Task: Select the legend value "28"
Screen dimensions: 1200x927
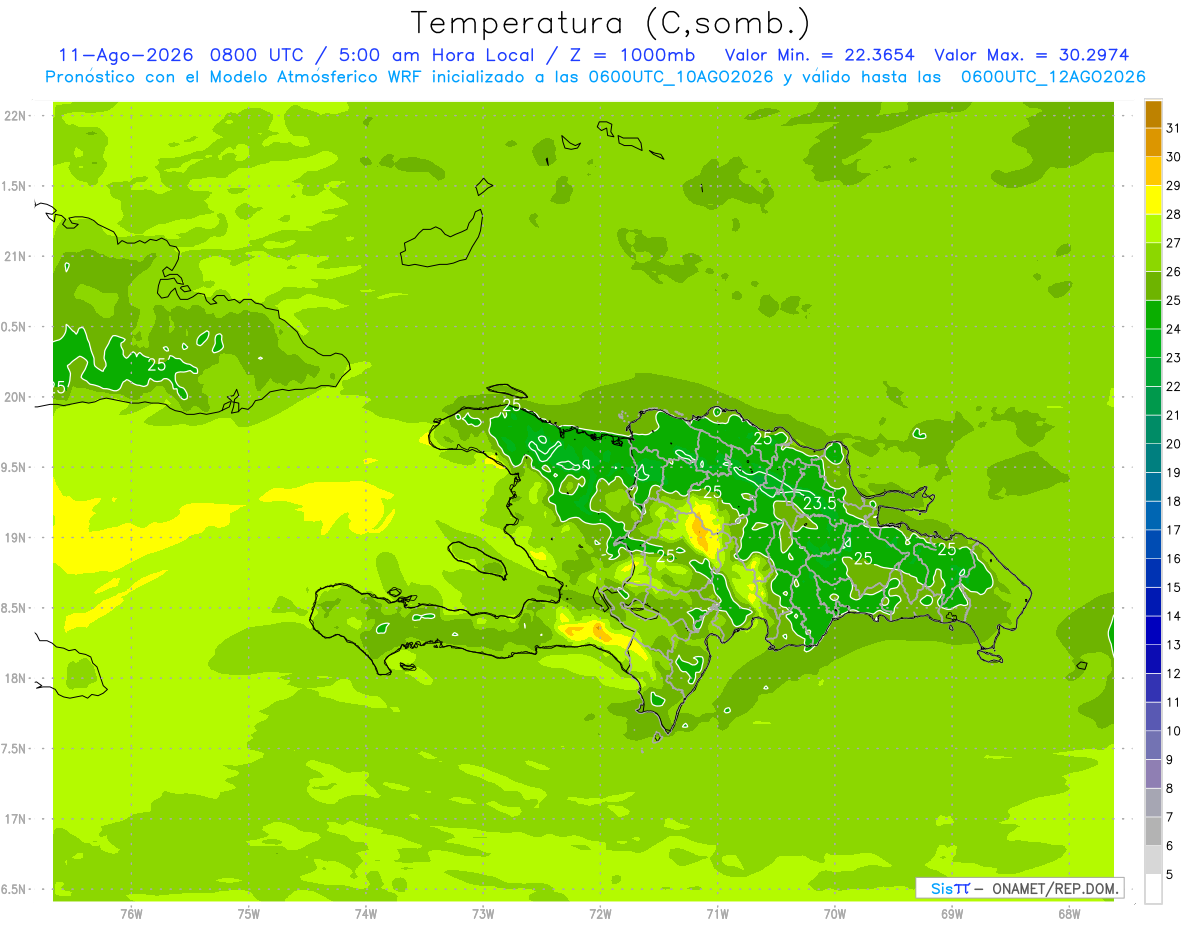Action: 1174,214
